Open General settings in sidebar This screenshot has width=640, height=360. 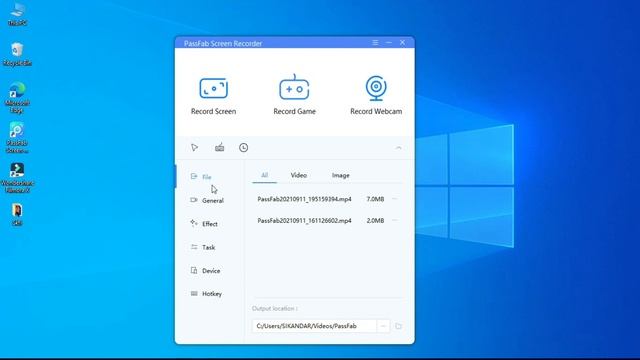pyautogui.click(x=207, y=200)
